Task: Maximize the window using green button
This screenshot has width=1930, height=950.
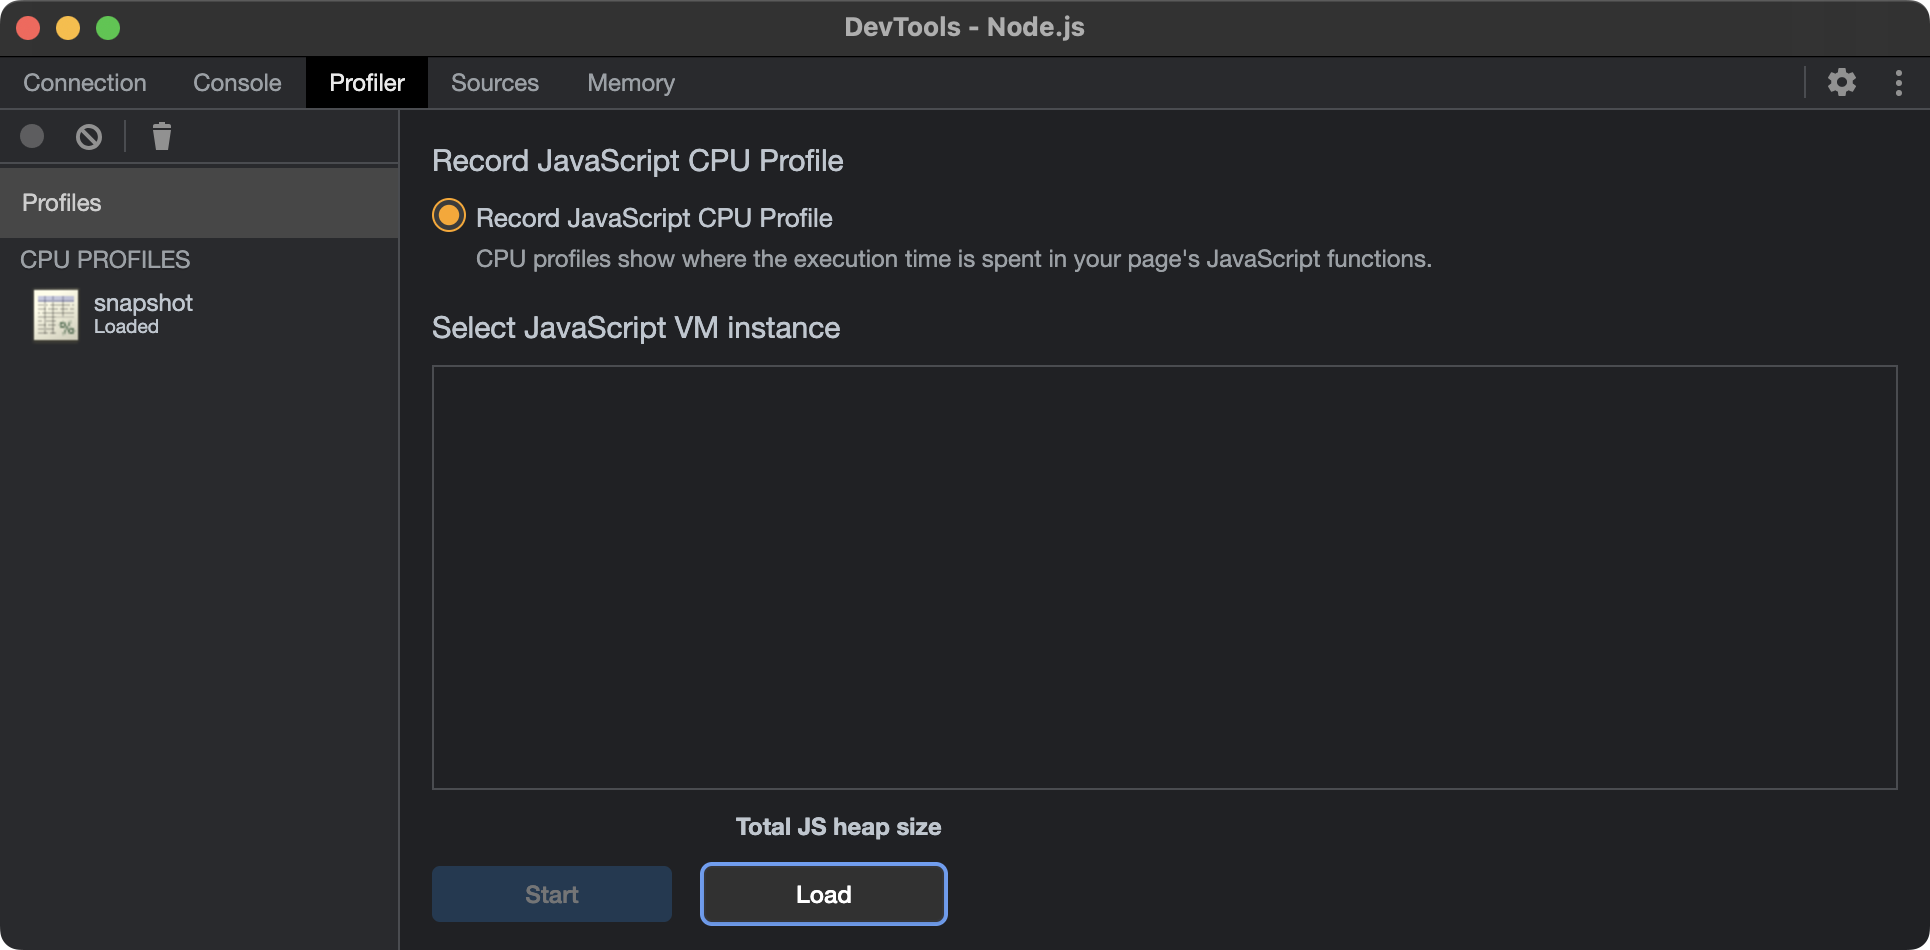Action: click(x=108, y=28)
